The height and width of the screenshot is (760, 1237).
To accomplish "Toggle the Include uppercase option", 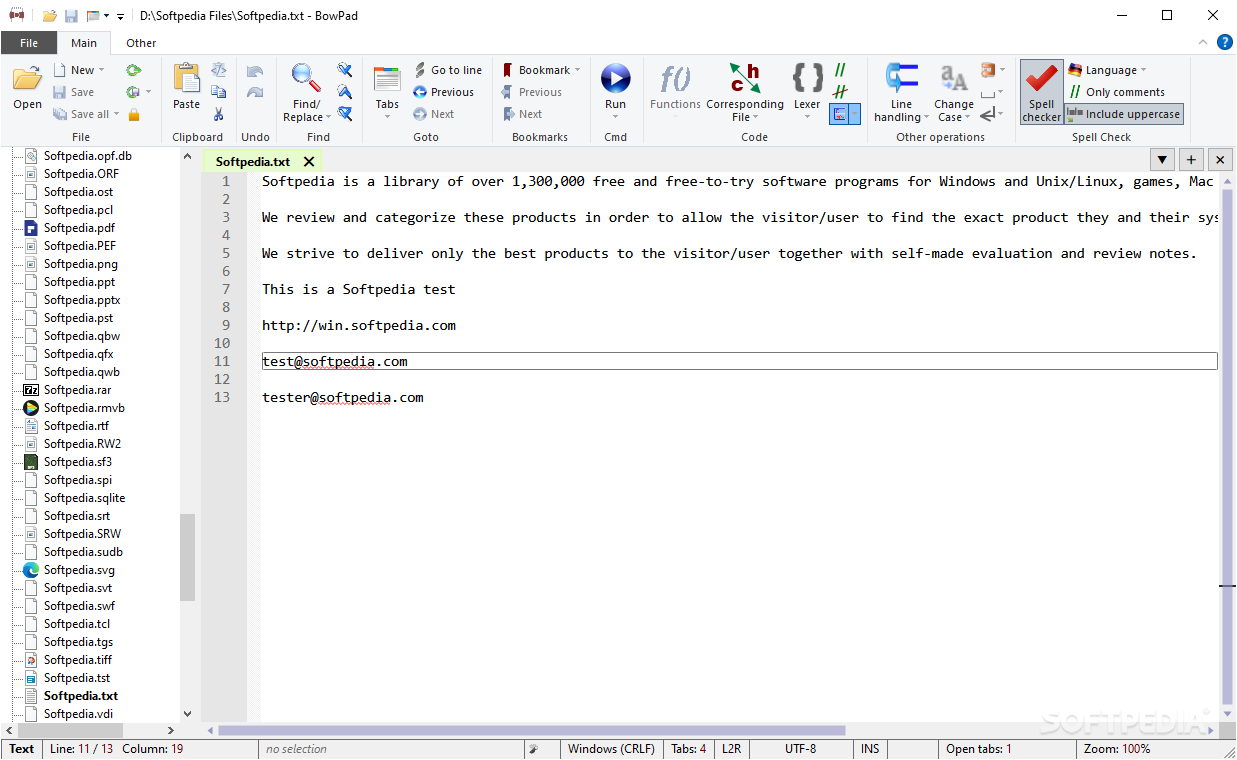I will pyautogui.click(x=1124, y=114).
